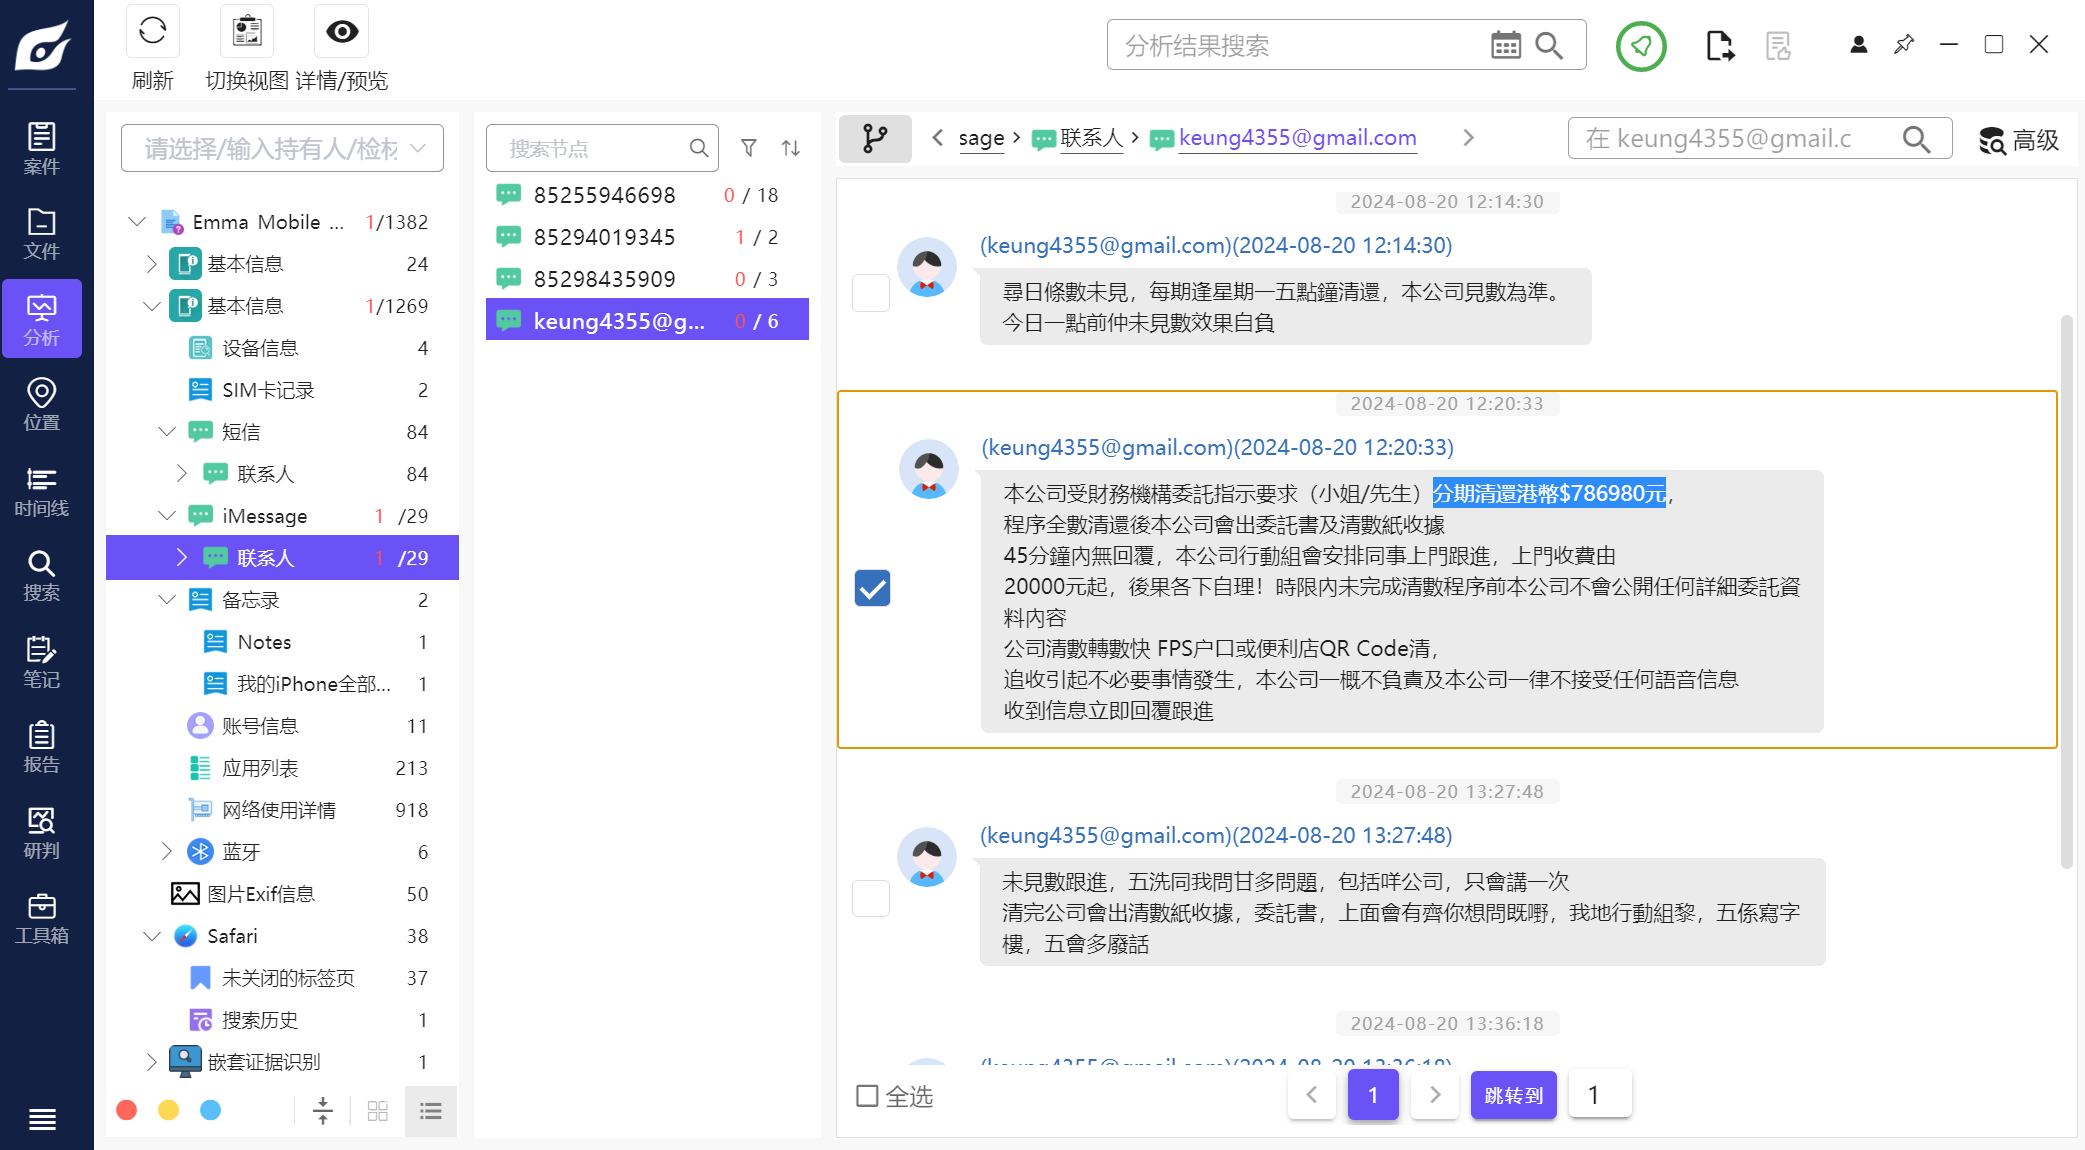2085x1150 pixels.
Task: Click the sort arrows icon beside filter
Action: (x=790, y=148)
